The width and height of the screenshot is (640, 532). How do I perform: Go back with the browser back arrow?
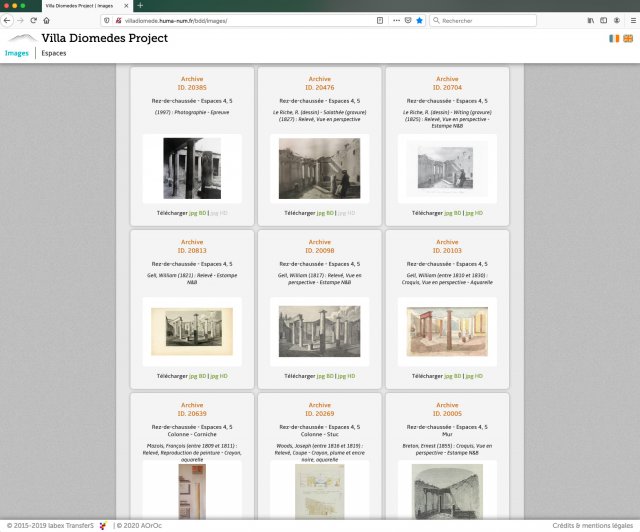click(x=7, y=20)
